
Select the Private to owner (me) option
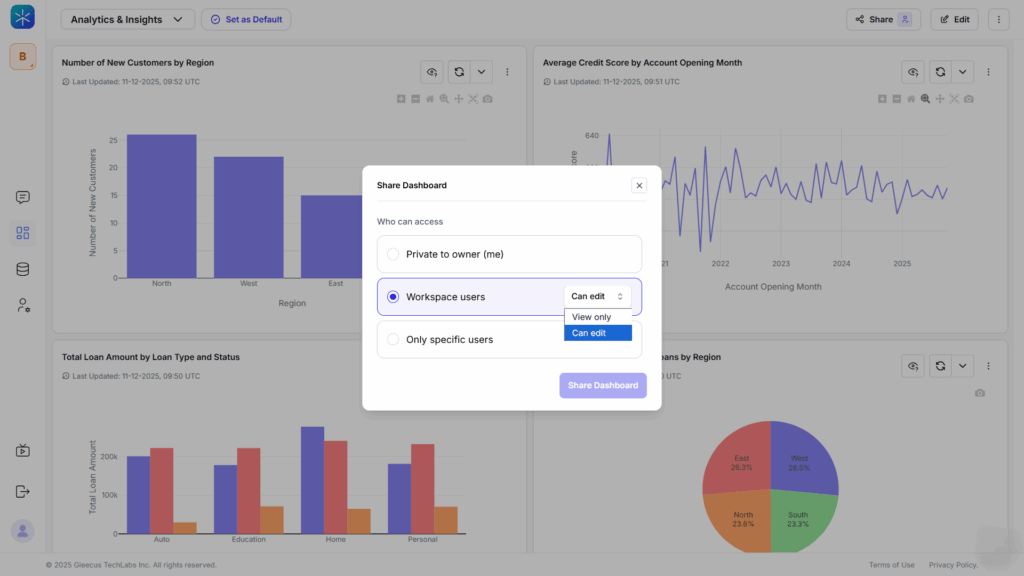(x=393, y=254)
